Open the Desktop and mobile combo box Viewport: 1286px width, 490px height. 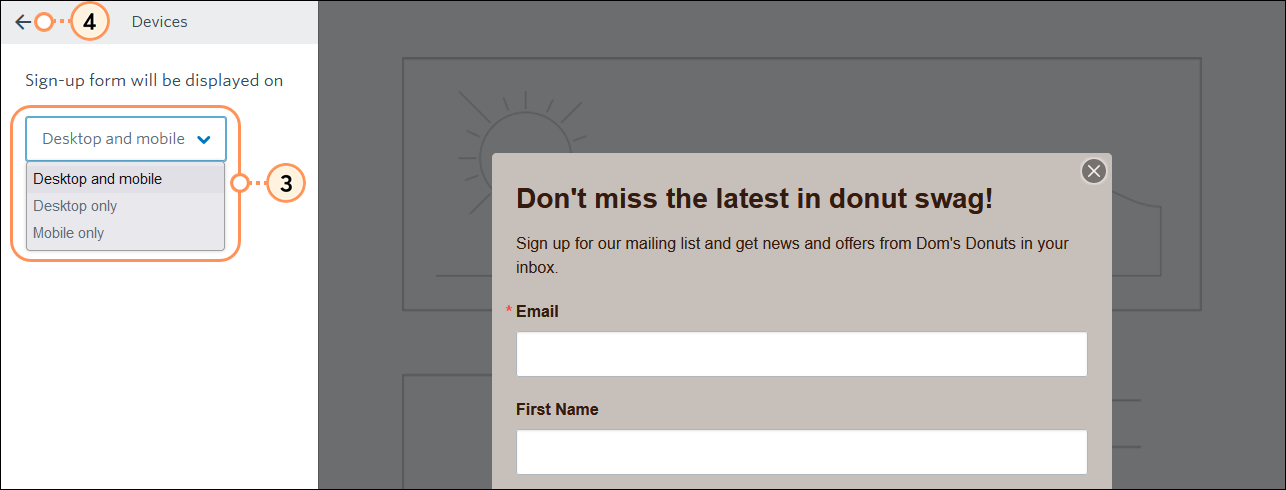[126, 139]
